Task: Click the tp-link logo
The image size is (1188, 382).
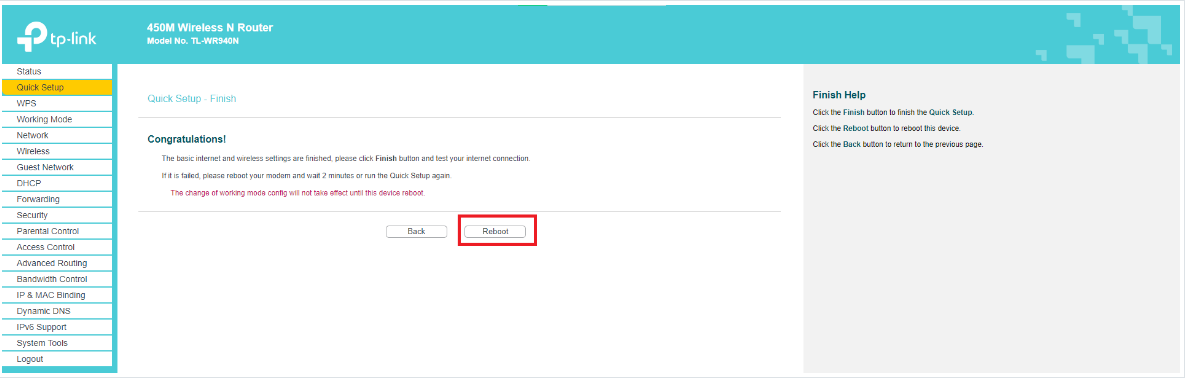Action: [56, 37]
